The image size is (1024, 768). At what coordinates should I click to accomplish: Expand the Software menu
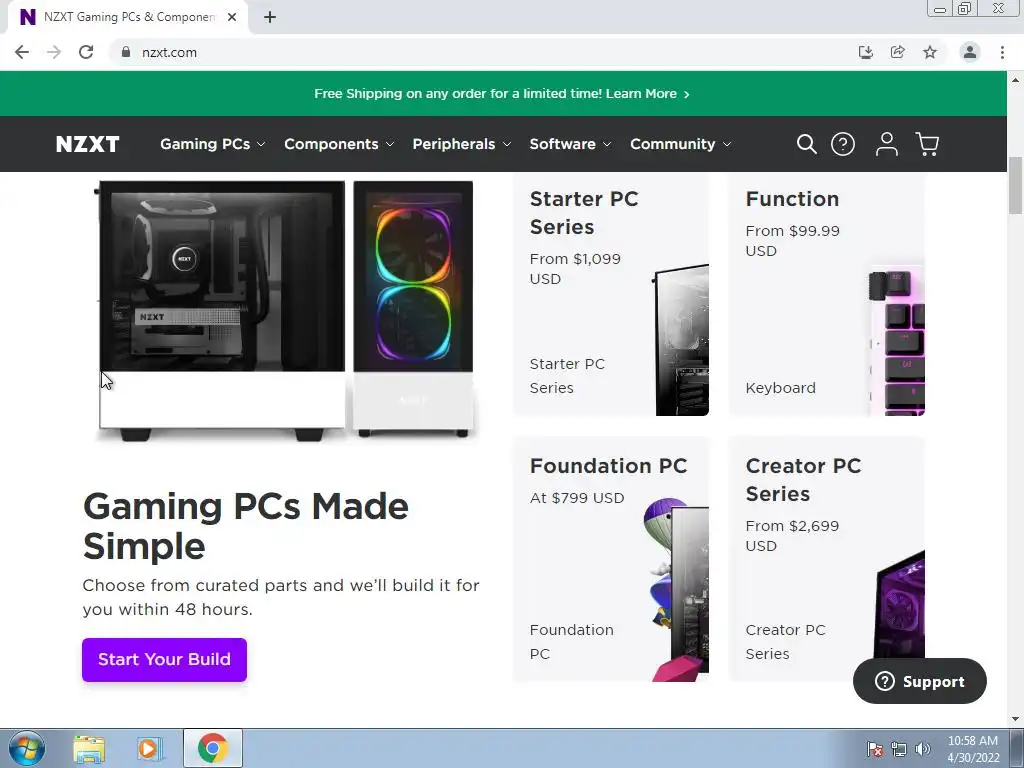pyautogui.click(x=570, y=144)
